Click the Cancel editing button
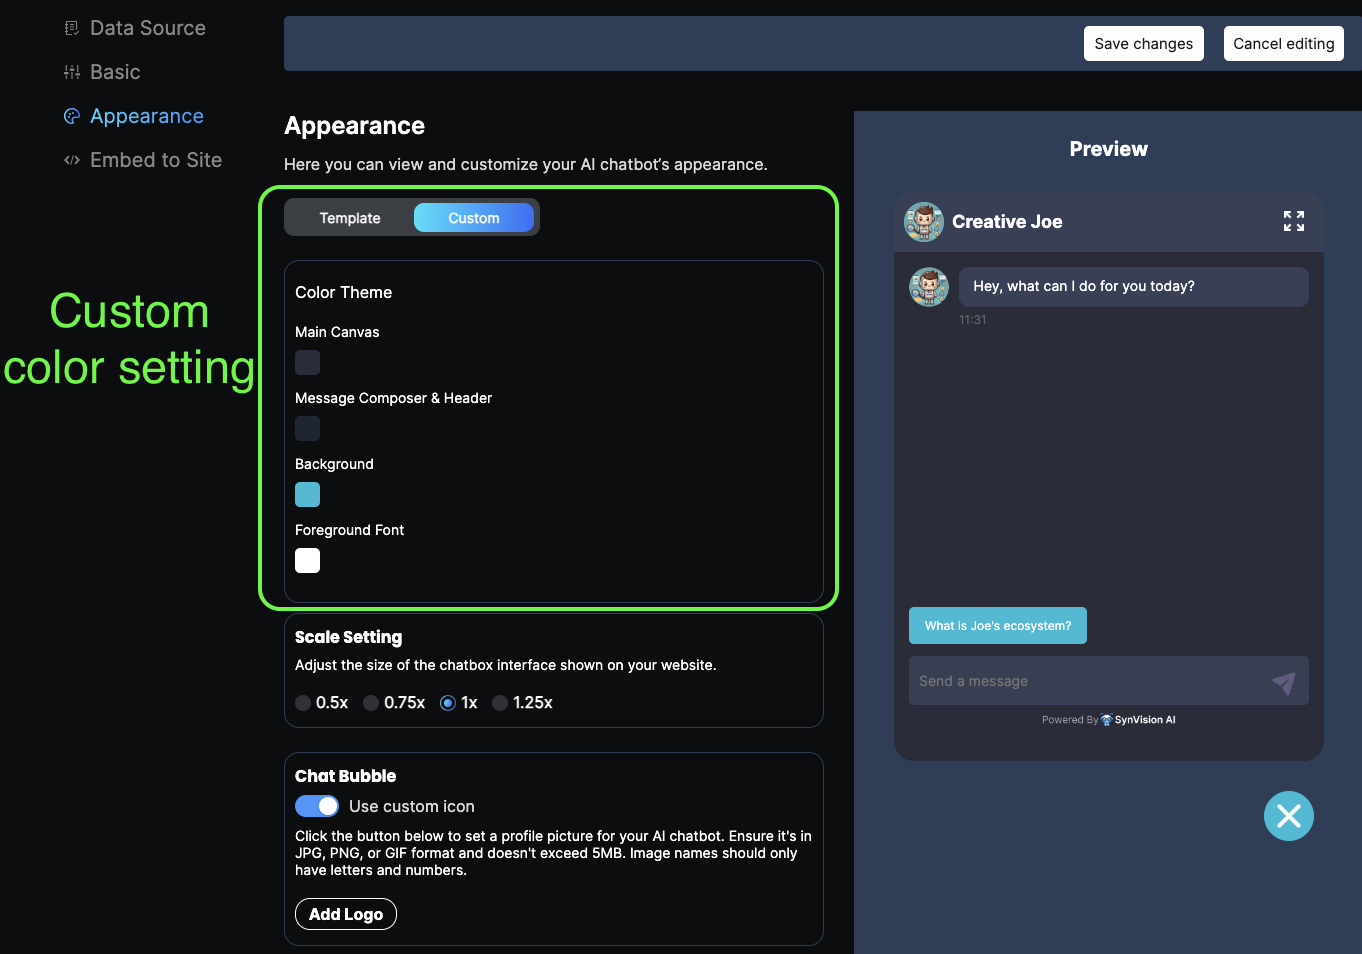The height and width of the screenshot is (954, 1362). pos(1283,44)
